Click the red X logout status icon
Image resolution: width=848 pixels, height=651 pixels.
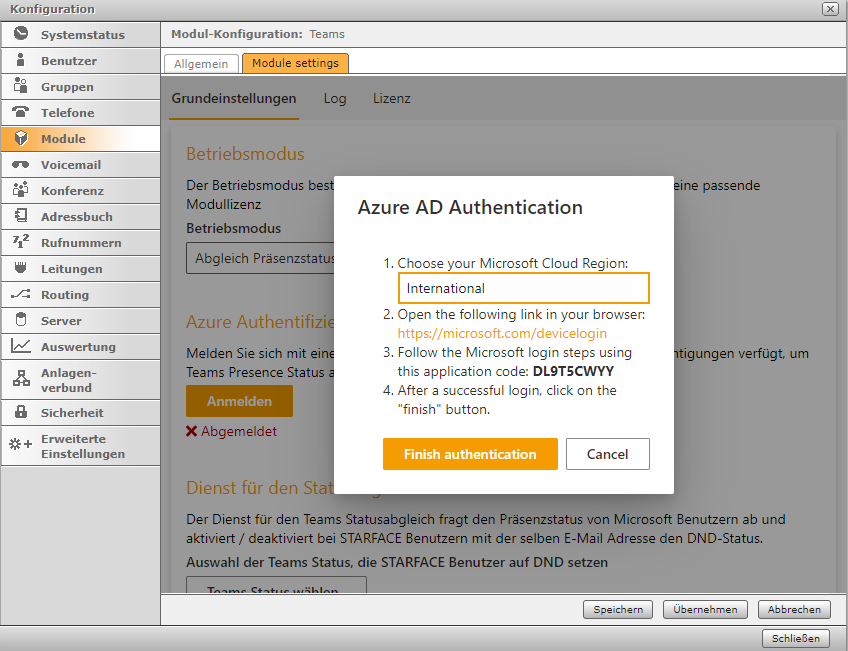(x=191, y=431)
